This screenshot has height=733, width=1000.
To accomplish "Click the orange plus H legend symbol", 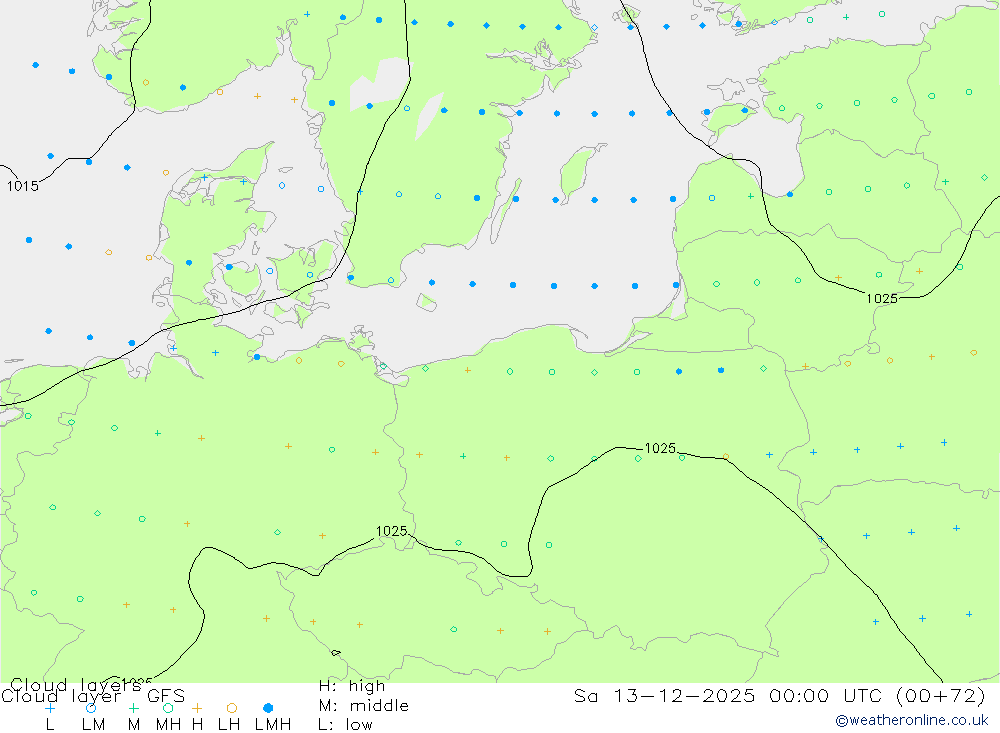I will click(x=197, y=708).
